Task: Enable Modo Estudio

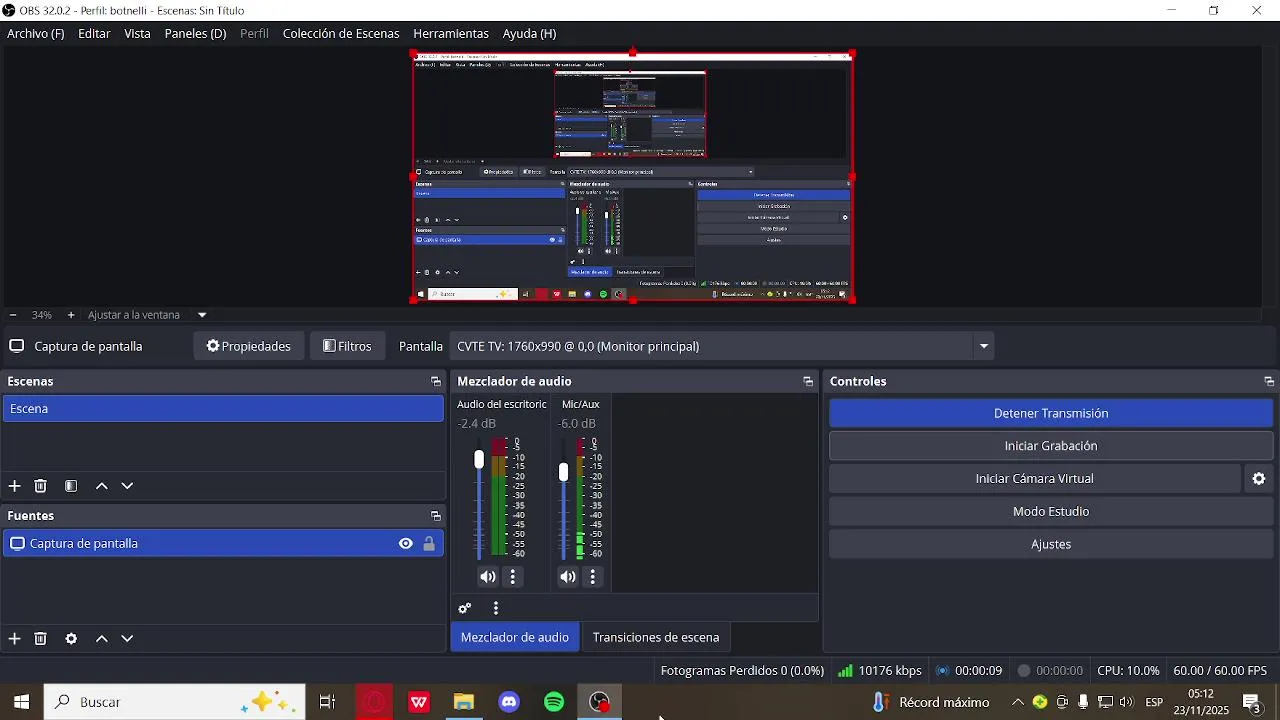Action: pyautogui.click(x=1051, y=512)
